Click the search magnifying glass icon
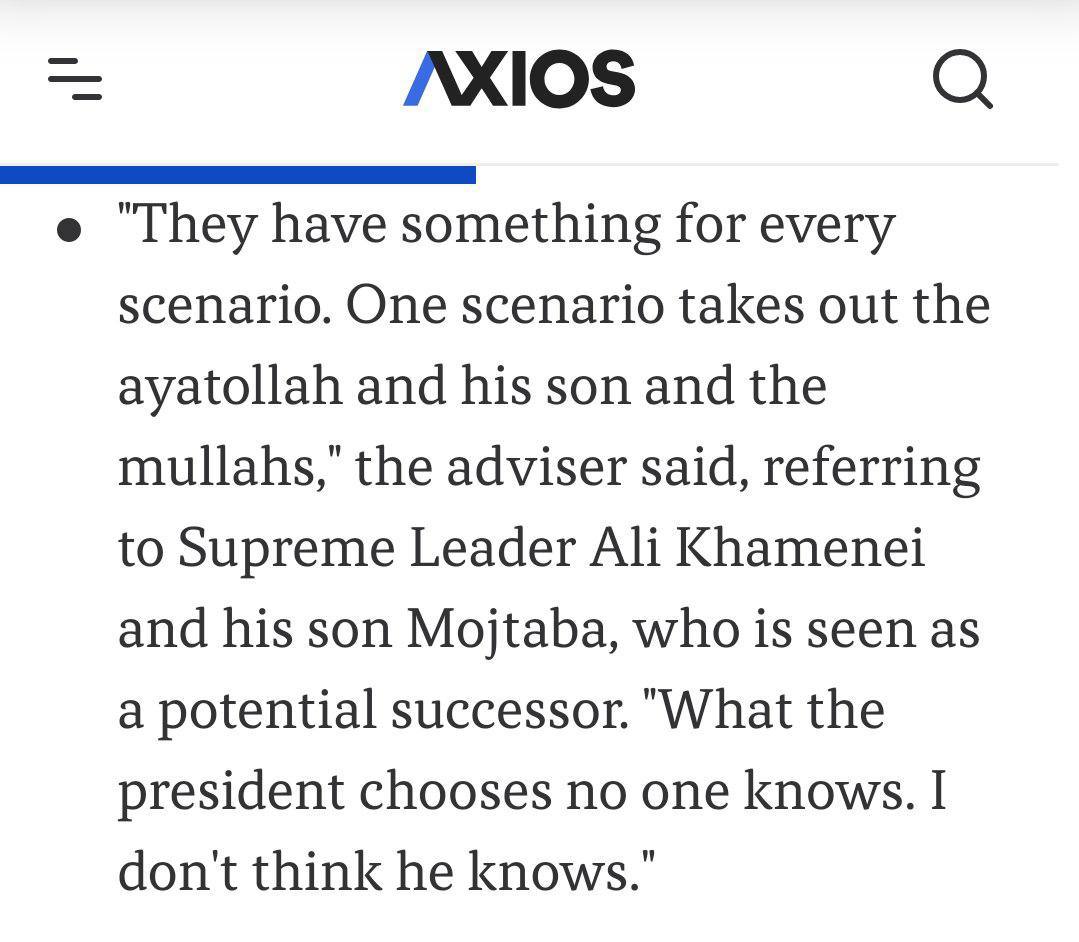Image resolution: width=1079 pixels, height=942 pixels. pos(962,79)
